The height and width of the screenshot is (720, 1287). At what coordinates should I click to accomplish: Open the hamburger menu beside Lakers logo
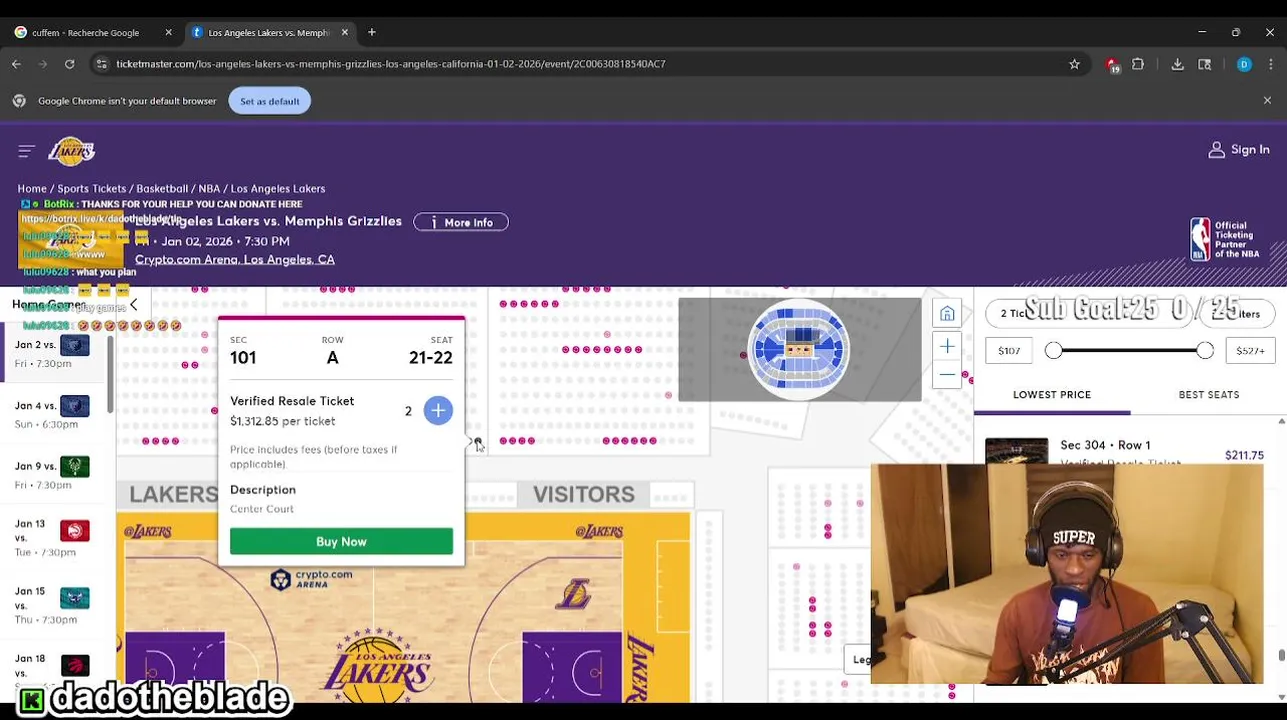[27, 151]
